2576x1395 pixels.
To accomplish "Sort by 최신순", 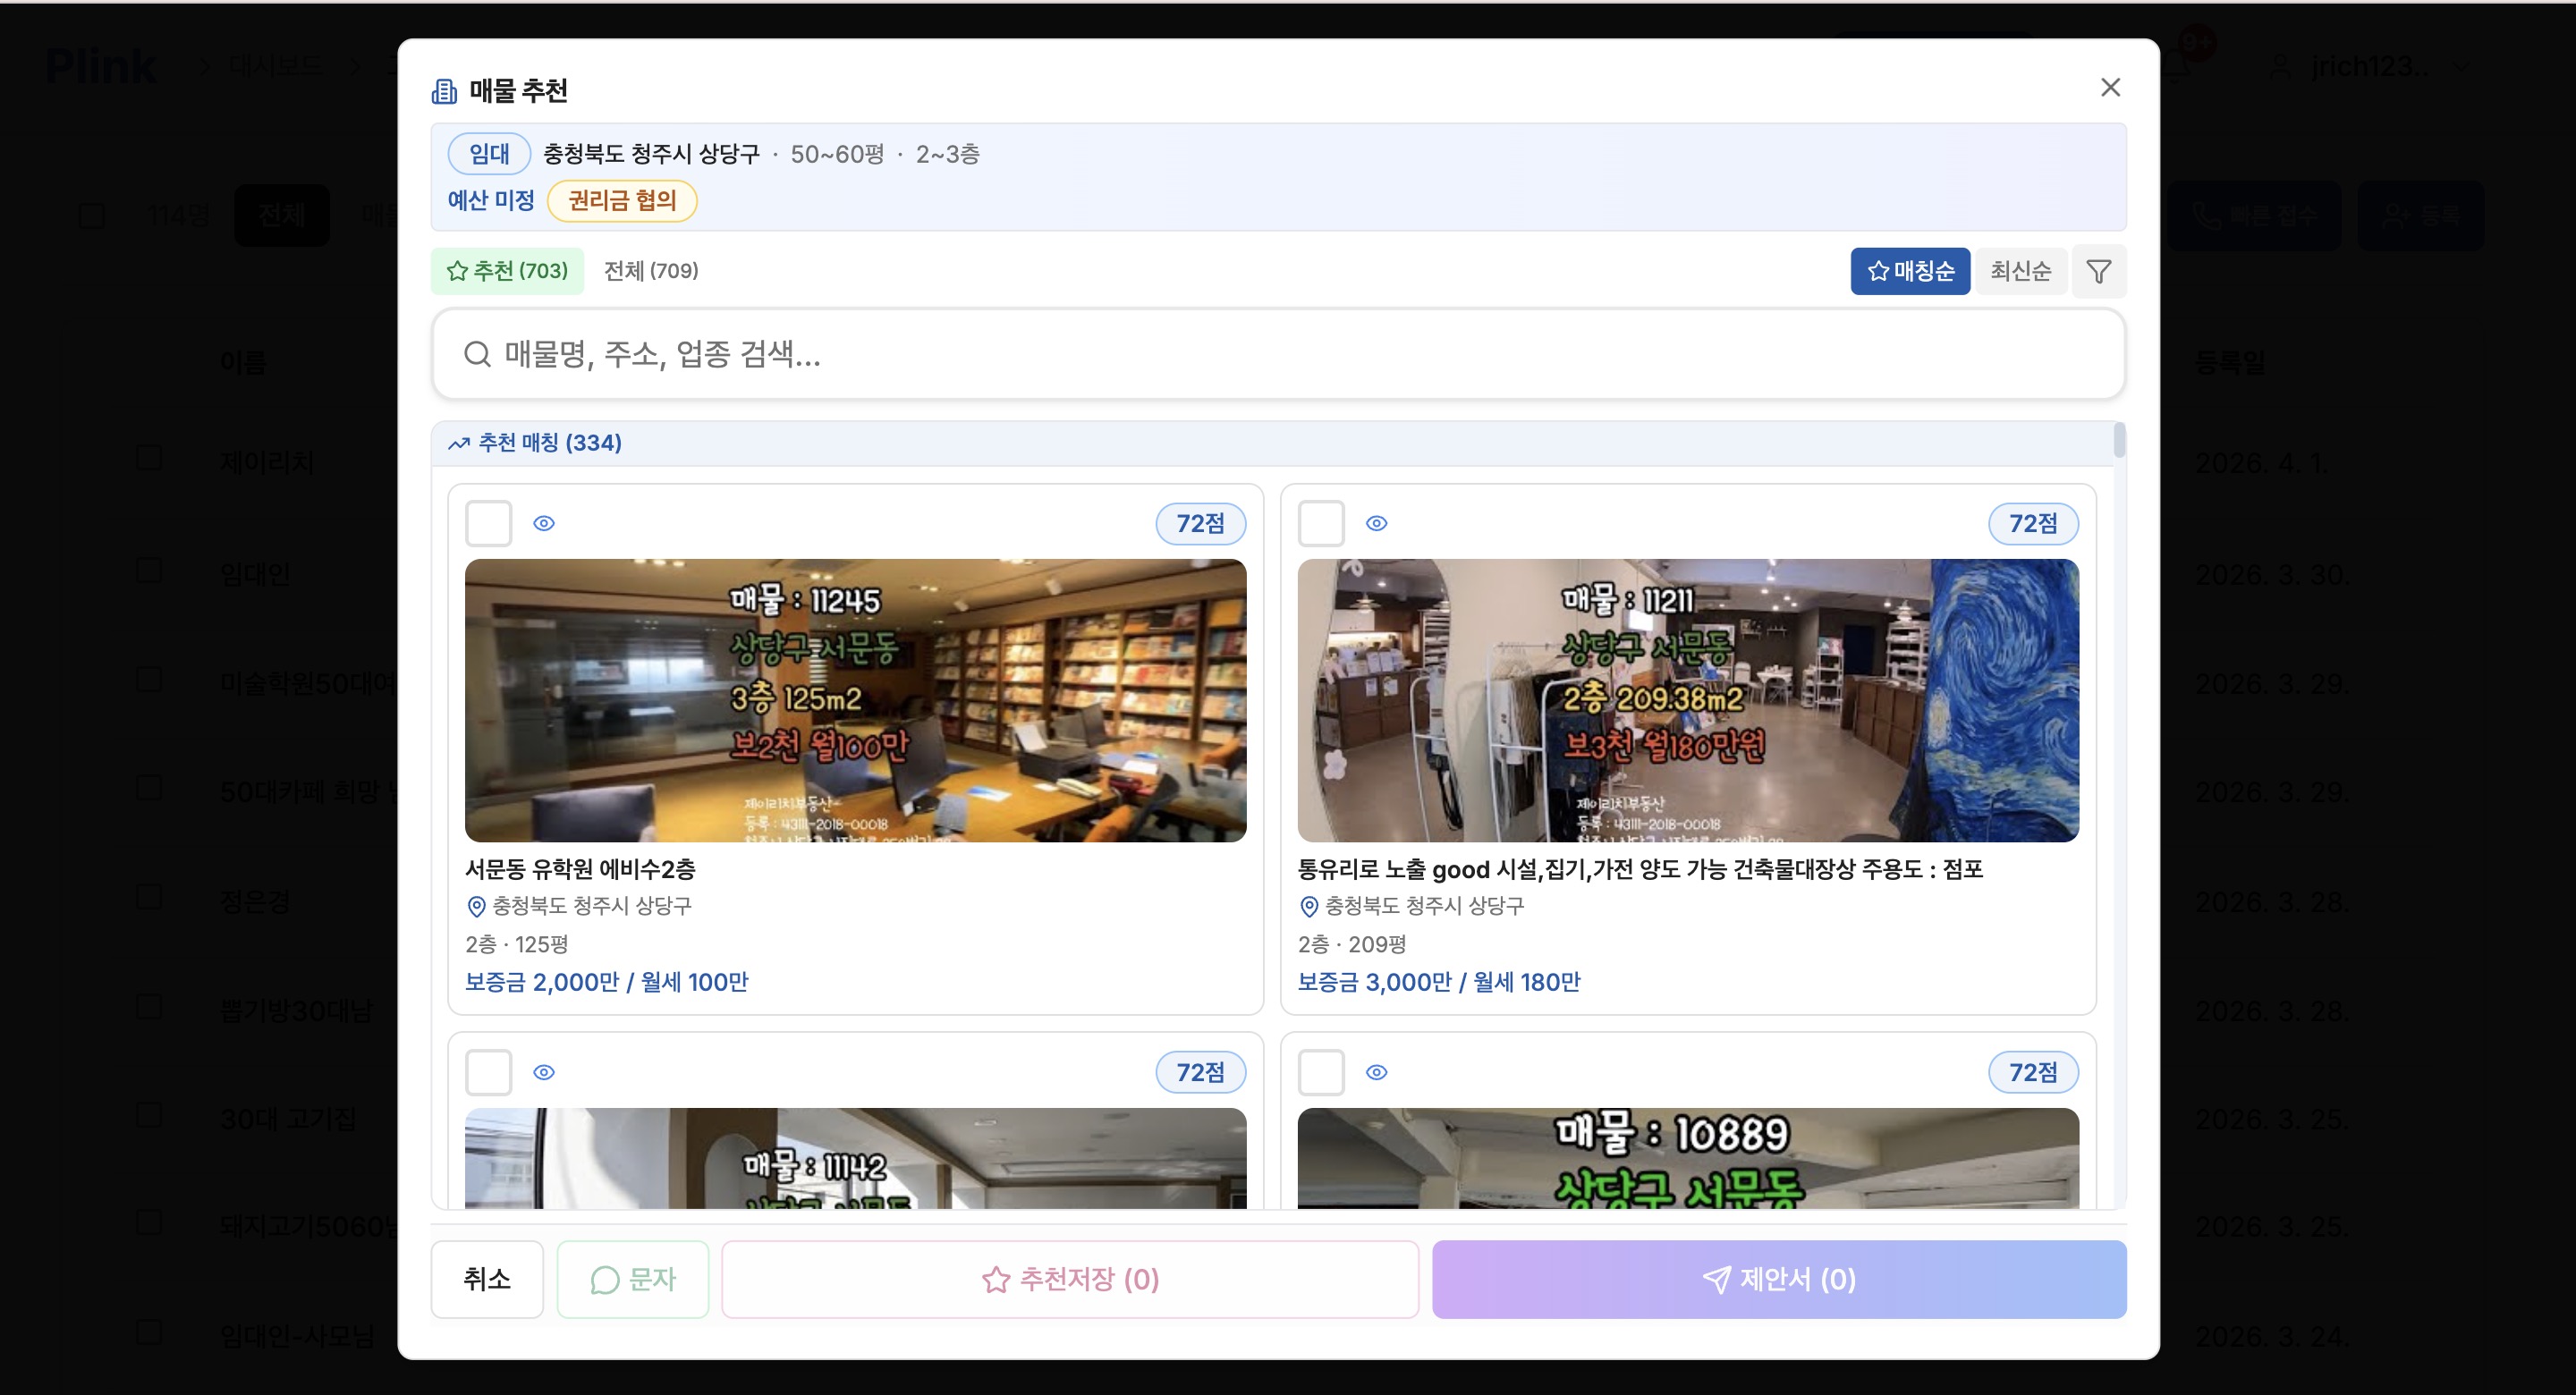I will coord(2020,271).
